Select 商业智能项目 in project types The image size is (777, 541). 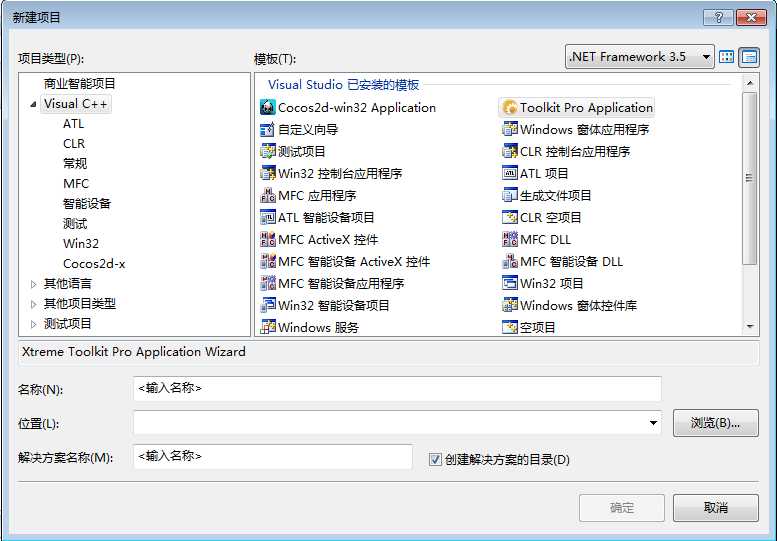tap(79, 84)
